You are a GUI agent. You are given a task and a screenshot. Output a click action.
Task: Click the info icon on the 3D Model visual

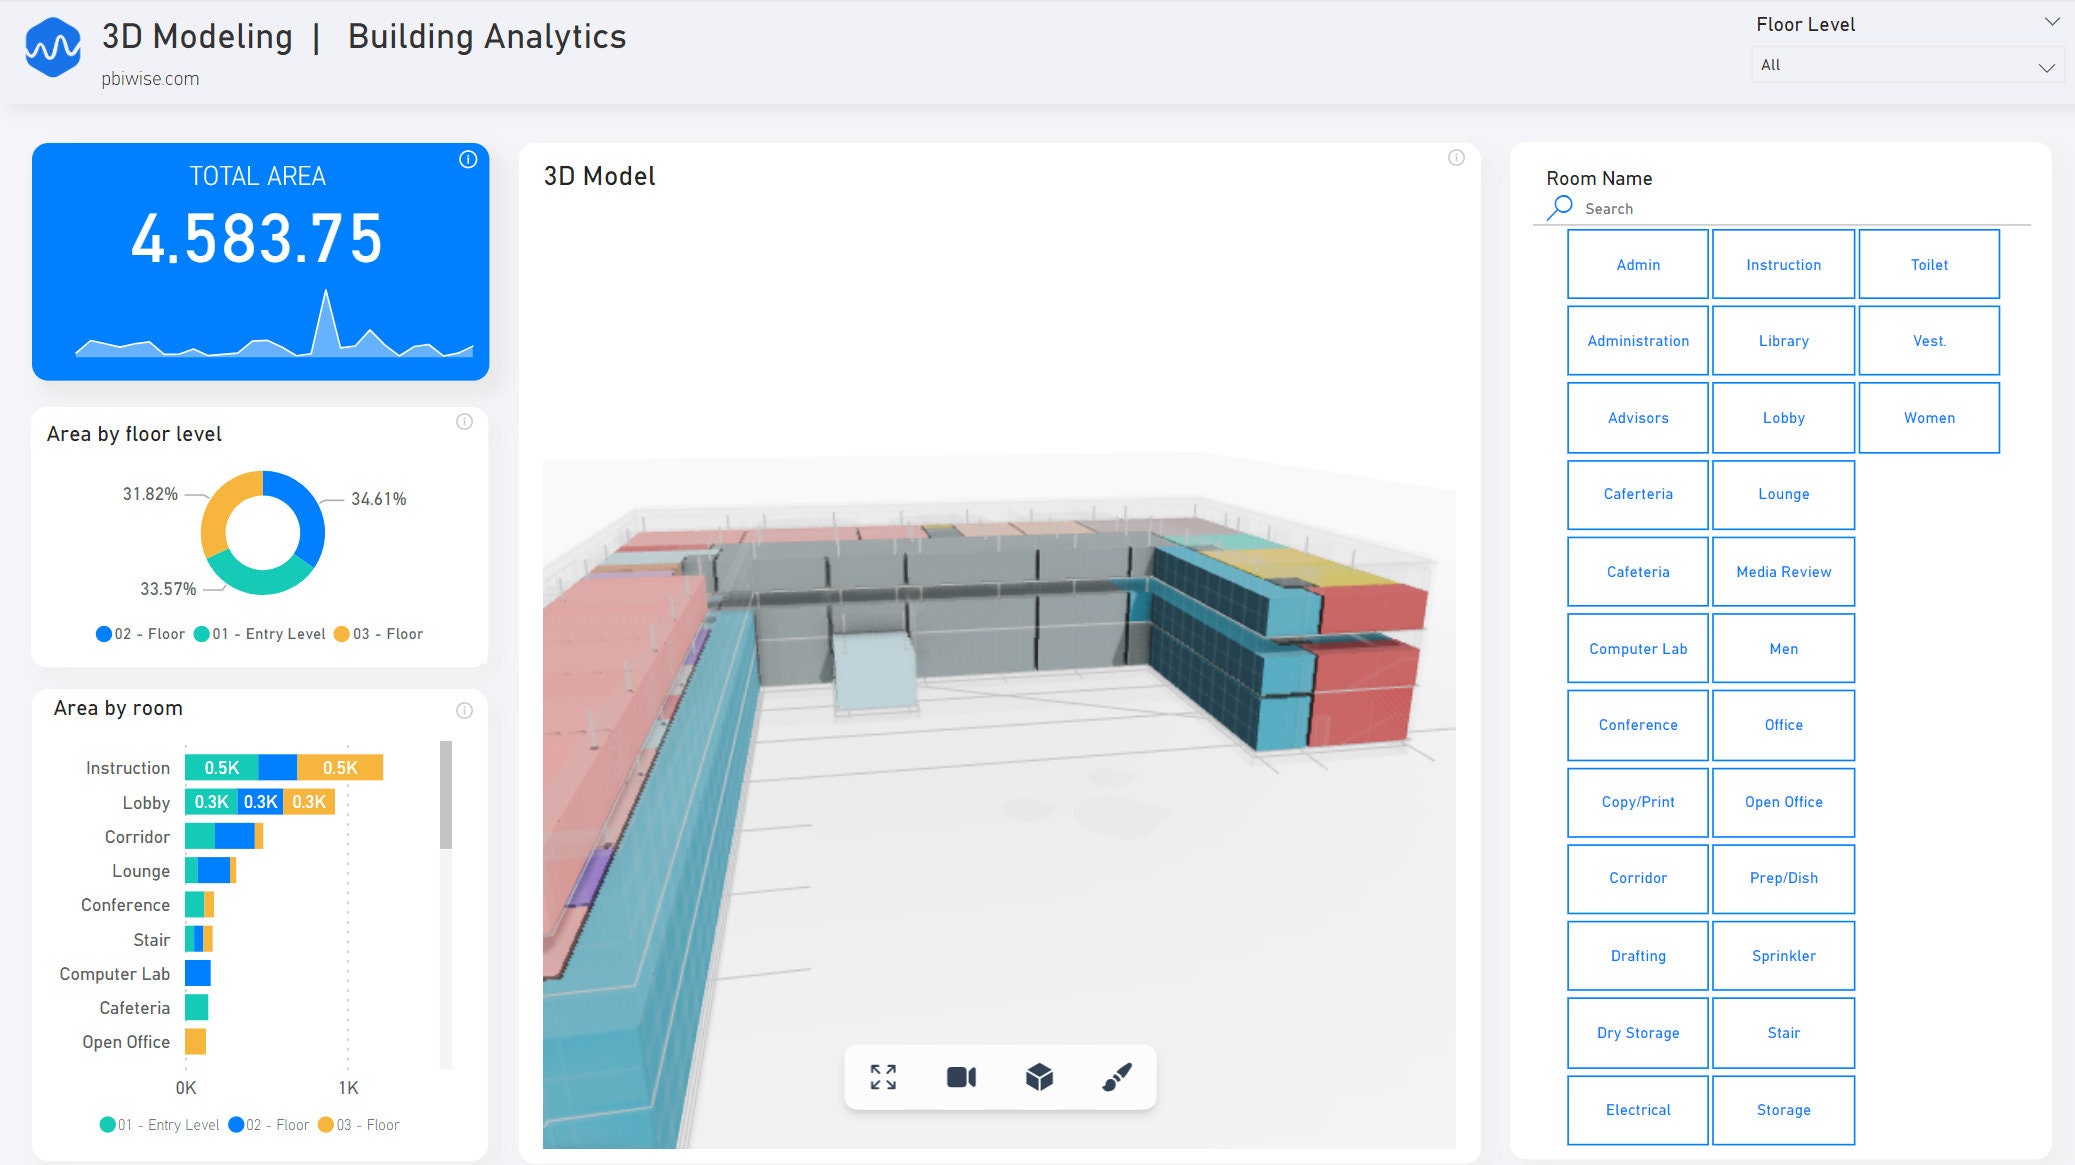(1457, 156)
